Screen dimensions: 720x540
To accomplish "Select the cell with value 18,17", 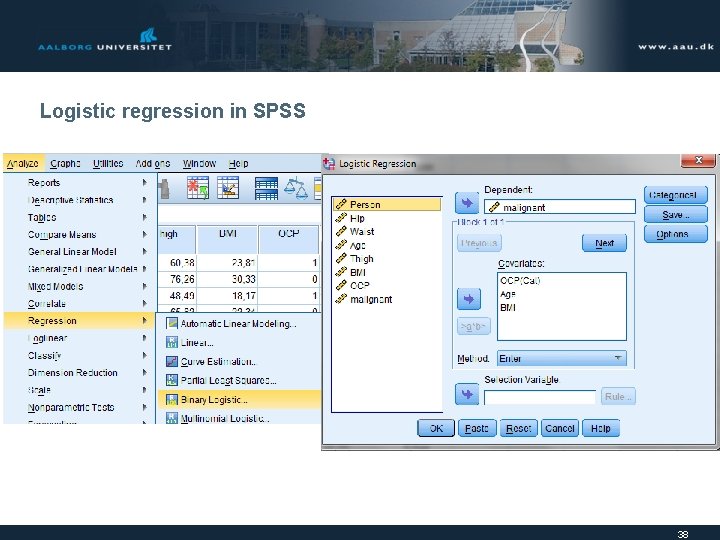I will (x=227, y=296).
